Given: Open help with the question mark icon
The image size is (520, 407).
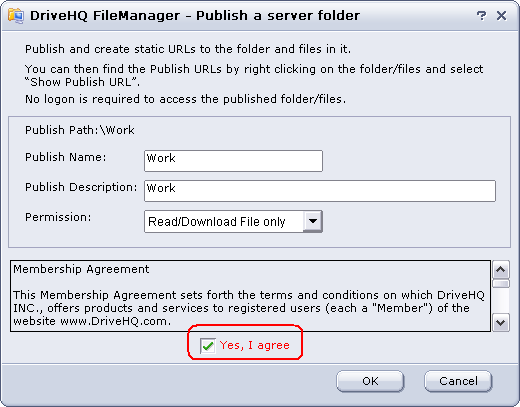Looking at the screenshot, I should 481,16.
